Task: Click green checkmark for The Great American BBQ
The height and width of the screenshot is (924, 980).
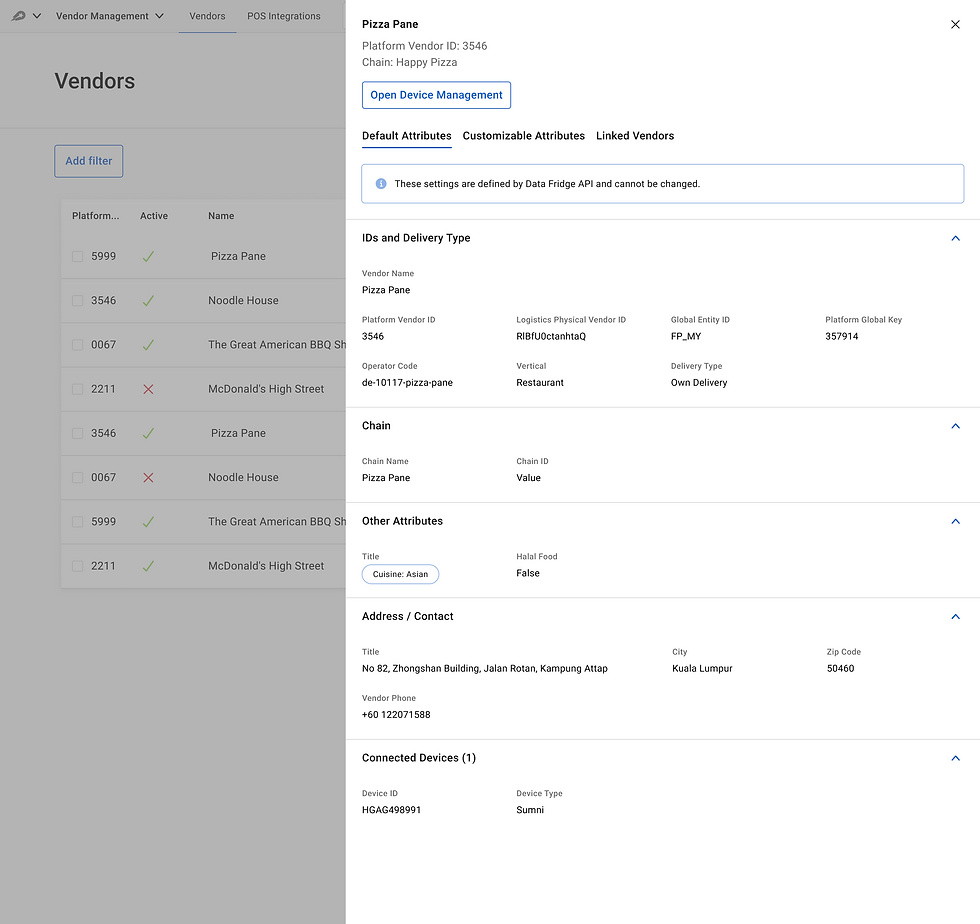Action: tap(148, 344)
